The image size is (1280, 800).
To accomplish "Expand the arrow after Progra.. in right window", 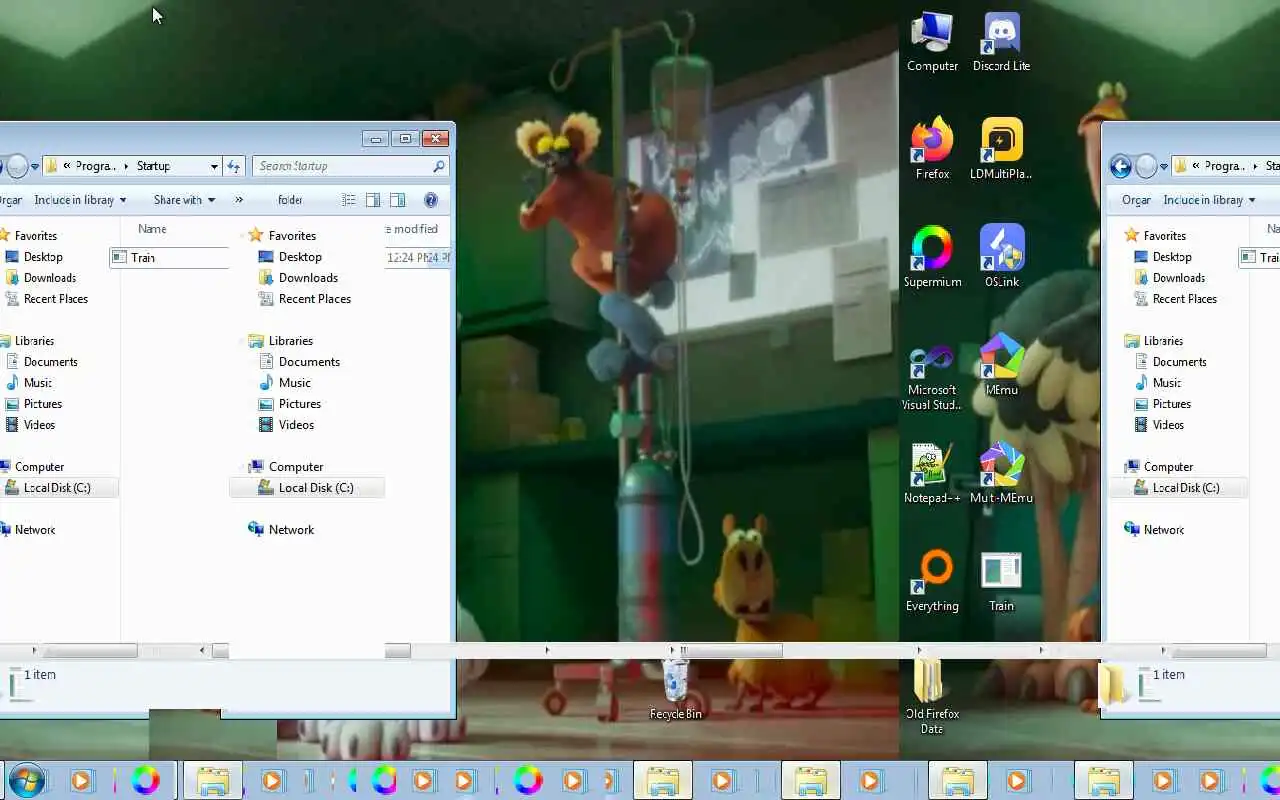I will (1256, 166).
